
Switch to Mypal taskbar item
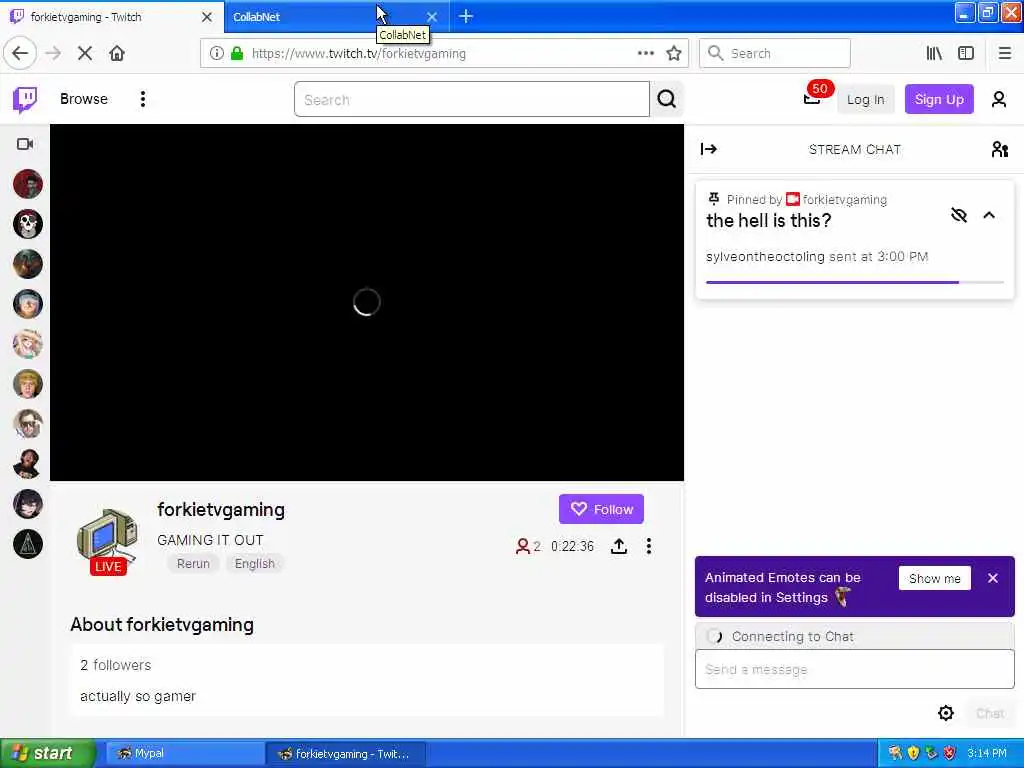(x=185, y=754)
